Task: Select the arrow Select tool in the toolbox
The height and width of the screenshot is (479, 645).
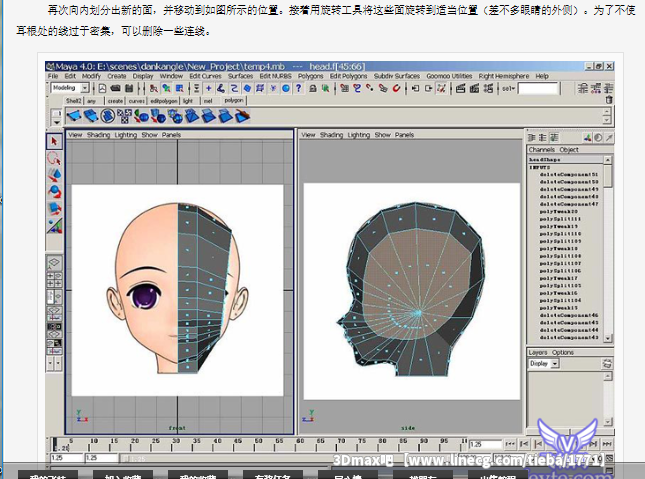Action: [x=54, y=141]
